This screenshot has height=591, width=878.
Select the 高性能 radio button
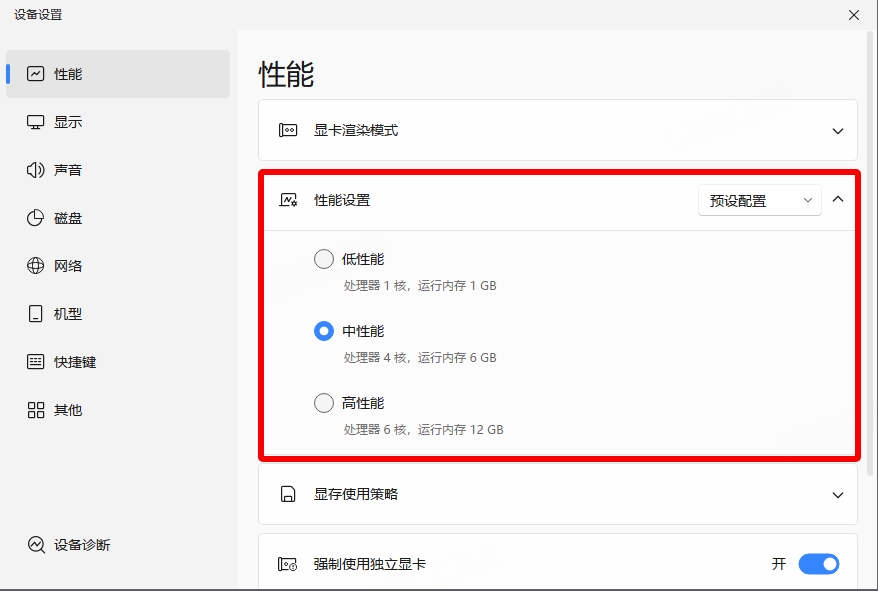[x=324, y=403]
